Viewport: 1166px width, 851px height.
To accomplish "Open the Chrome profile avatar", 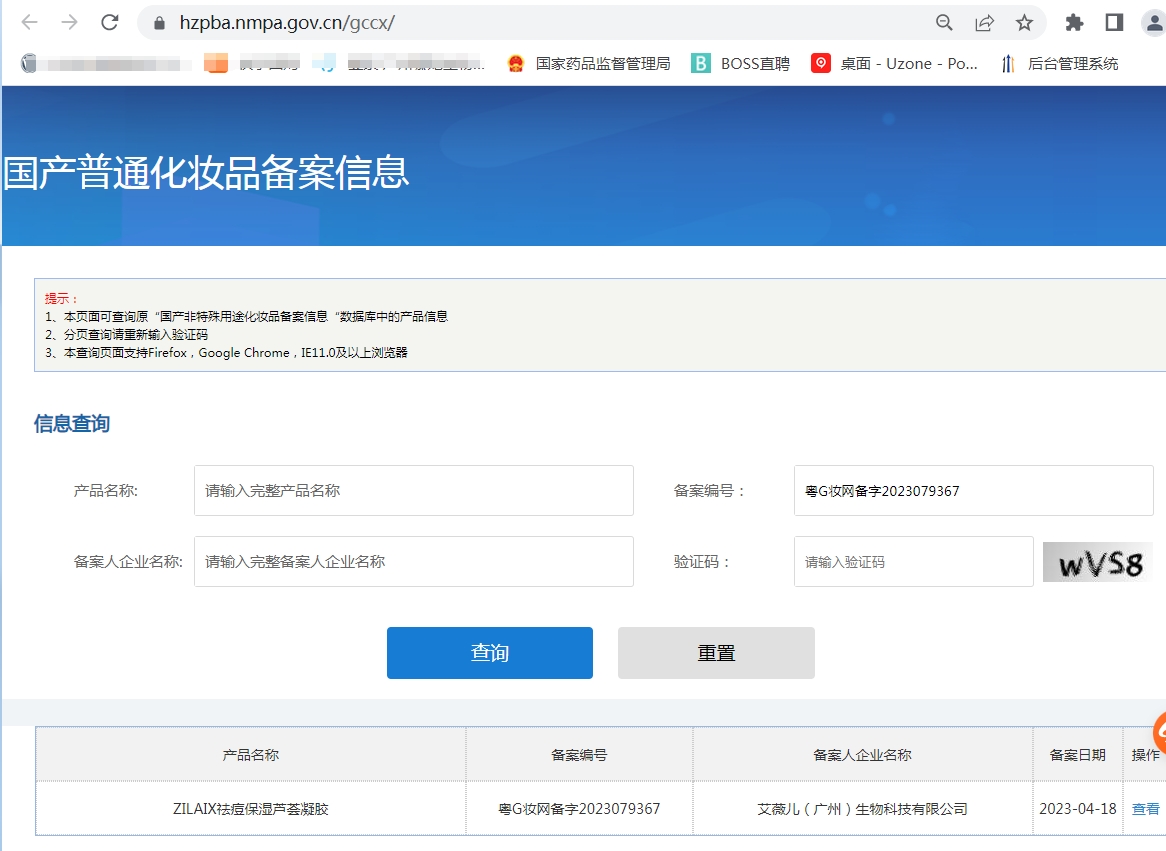I will click(1153, 22).
